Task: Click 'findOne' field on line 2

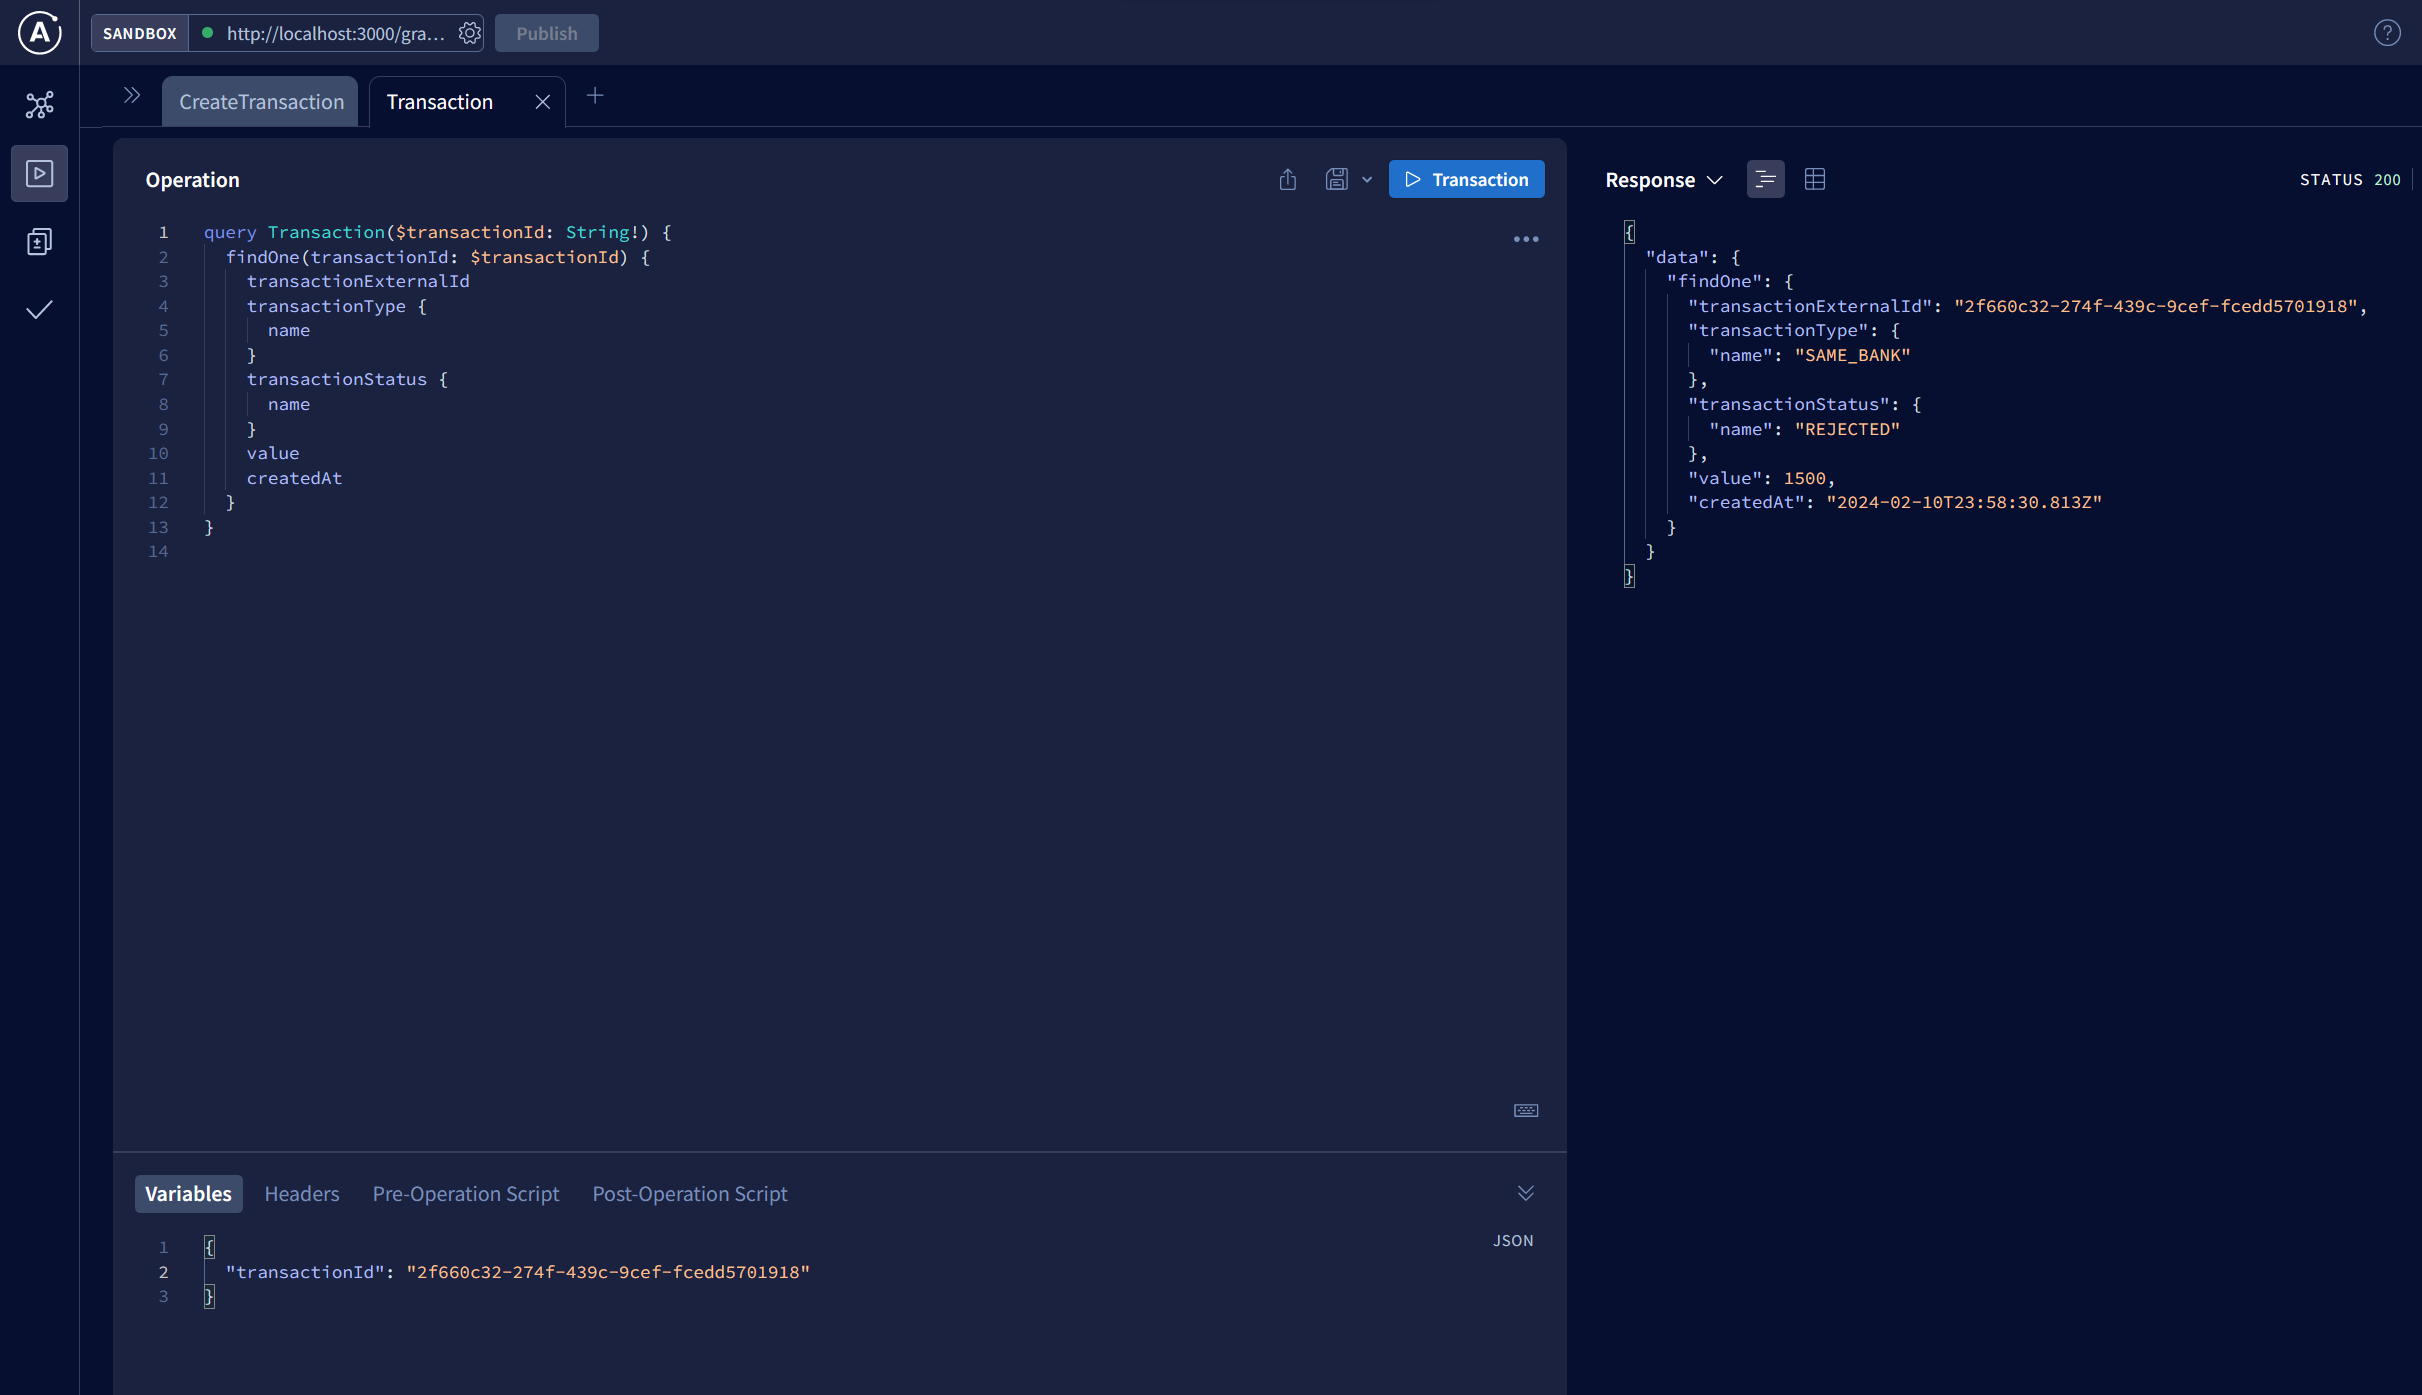Action: [x=262, y=257]
